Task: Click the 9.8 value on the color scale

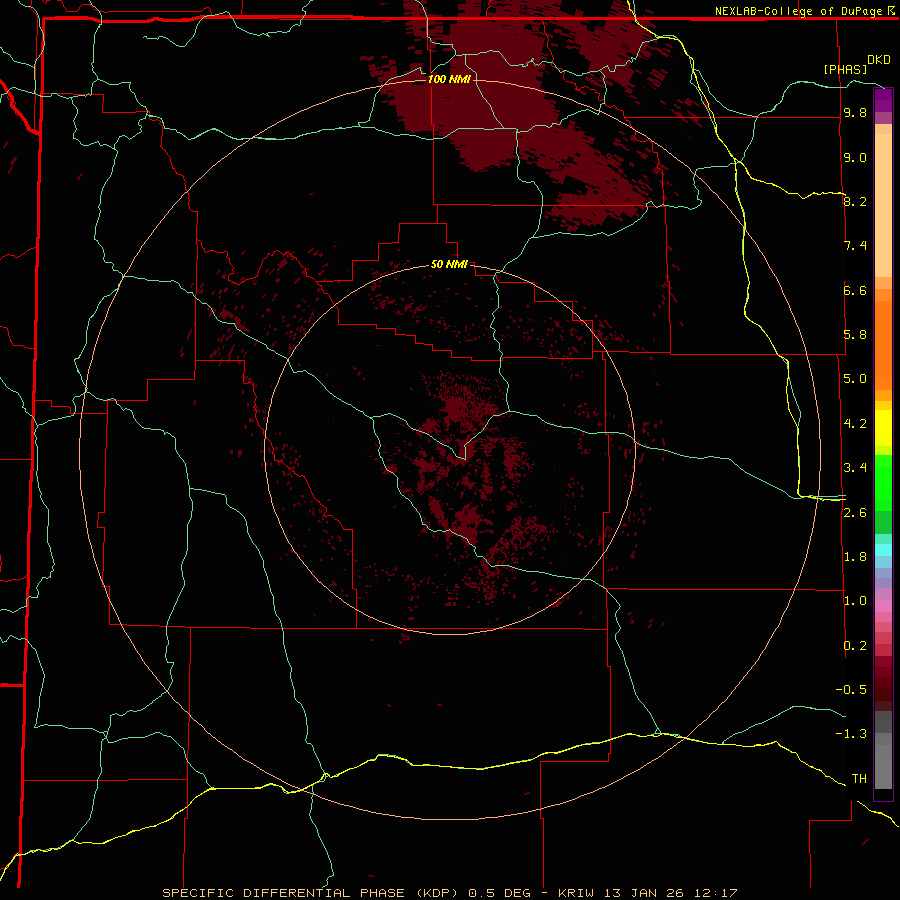Action: tap(855, 113)
